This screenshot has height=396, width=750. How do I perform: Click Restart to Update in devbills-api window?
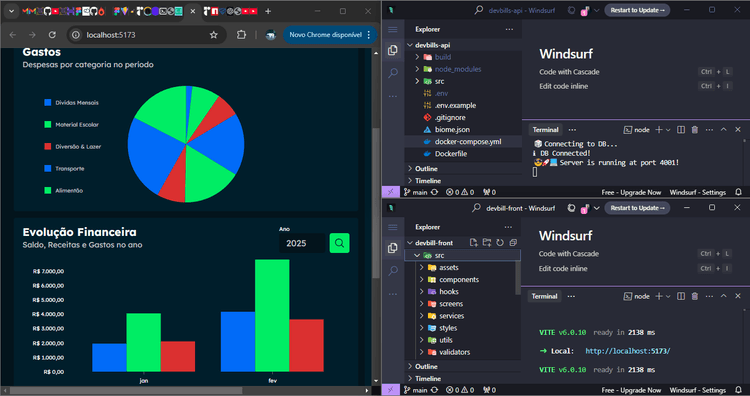[x=637, y=10]
